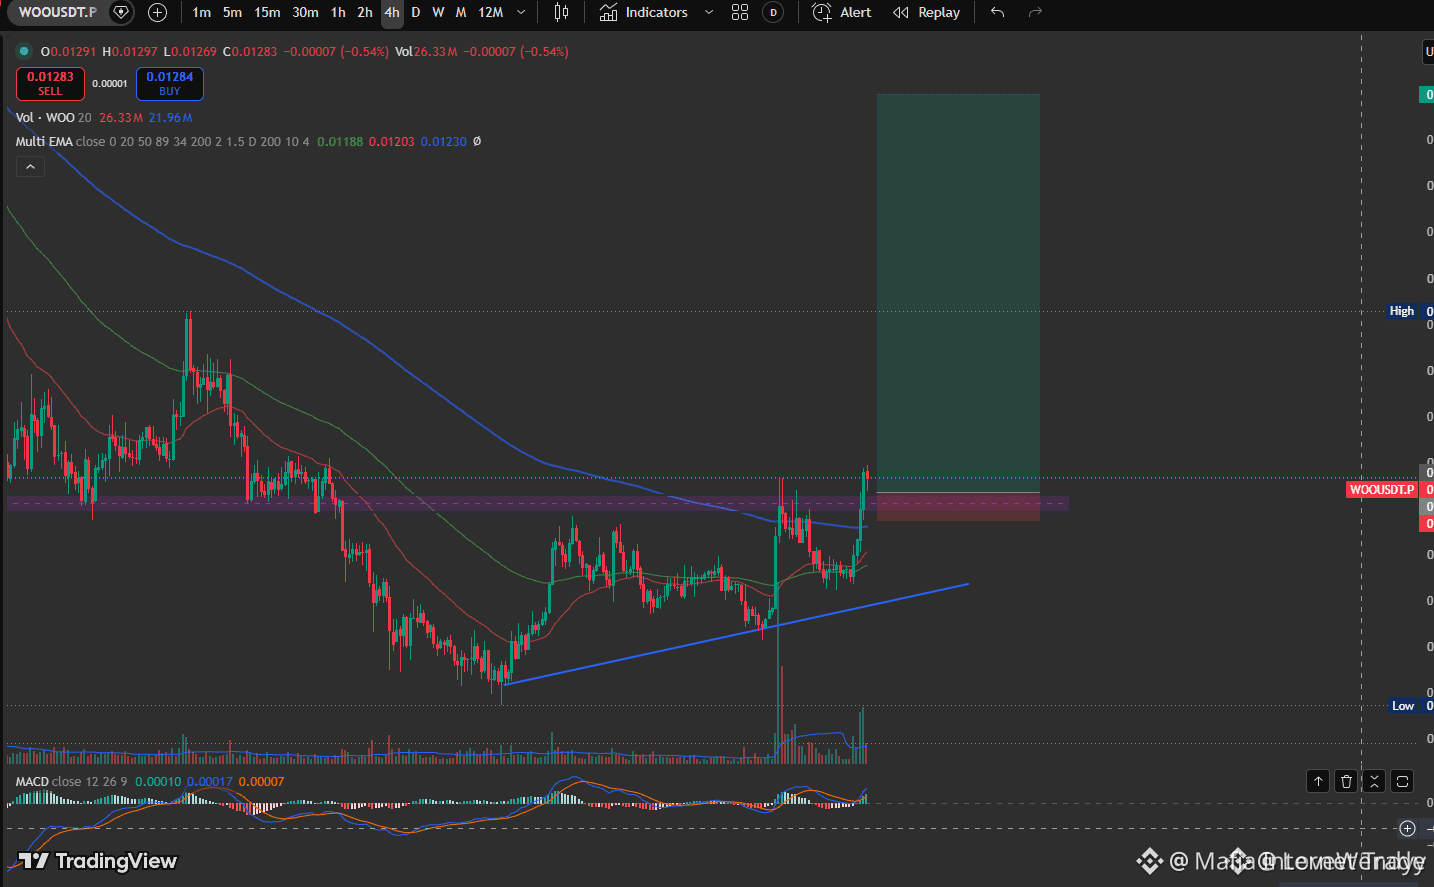Switch to the 30m timeframe
1434x887 pixels.
click(x=305, y=12)
